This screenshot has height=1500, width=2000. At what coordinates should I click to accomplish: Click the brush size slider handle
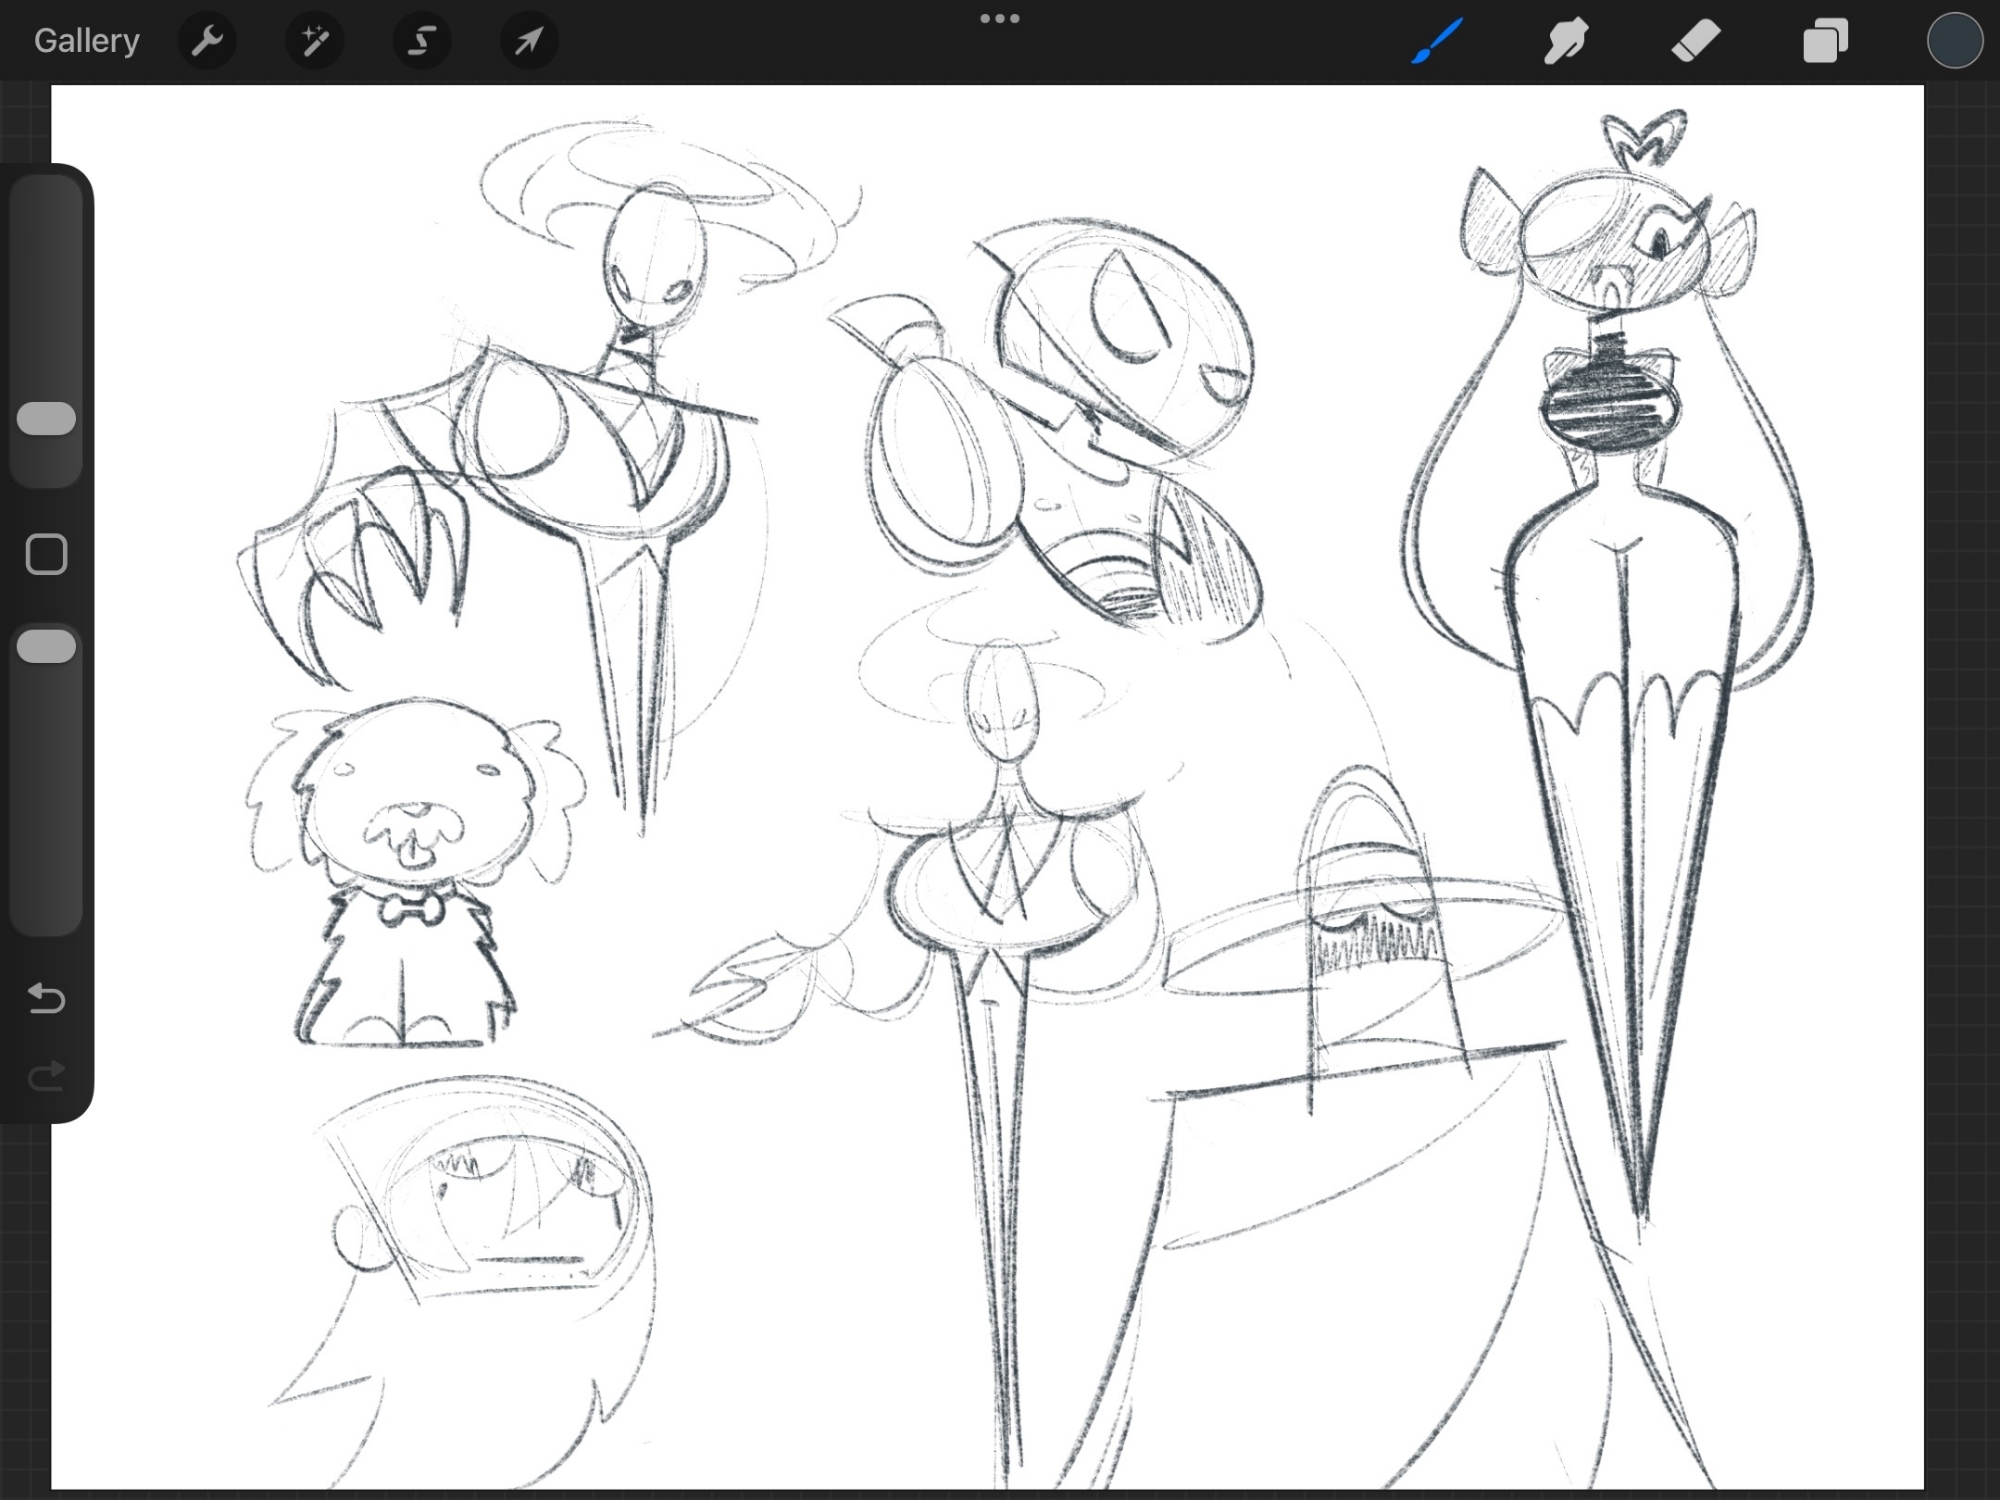(x=46, y=419)
